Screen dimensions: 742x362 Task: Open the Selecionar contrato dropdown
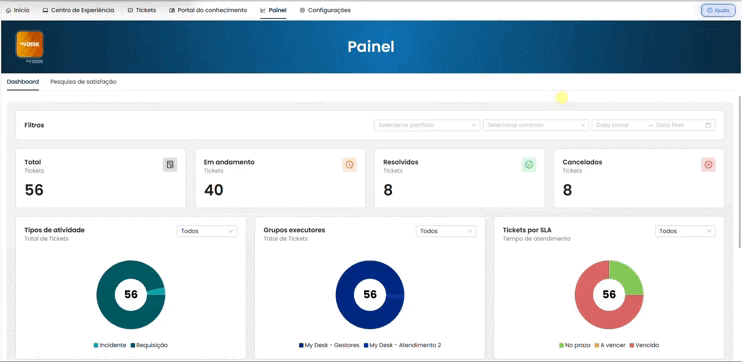(x=536, y=125)
